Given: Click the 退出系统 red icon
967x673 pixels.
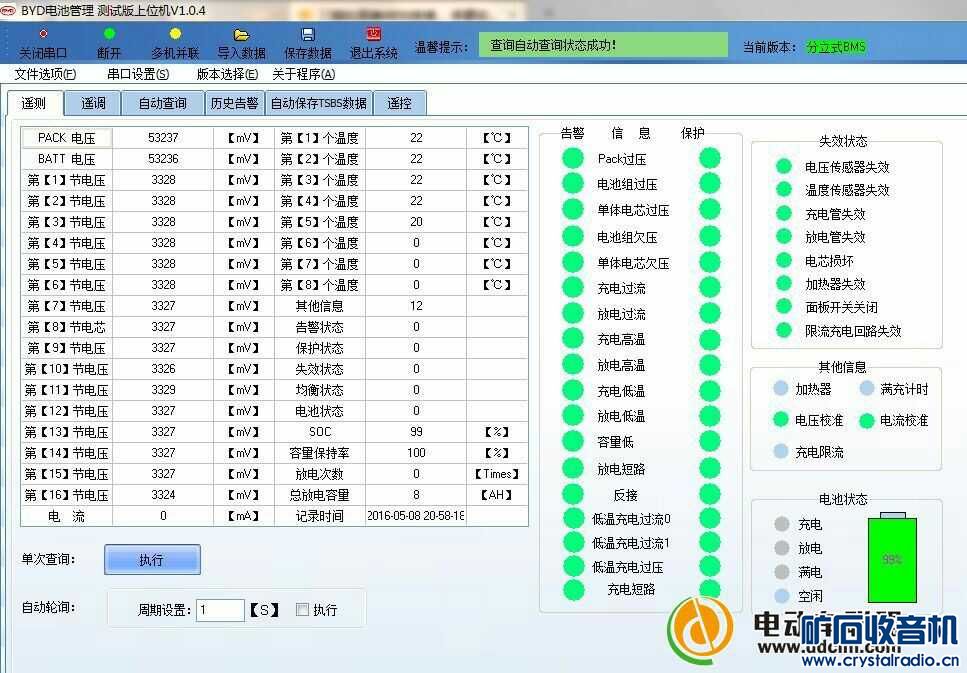Looking at the screenshot, I should 374,34.
